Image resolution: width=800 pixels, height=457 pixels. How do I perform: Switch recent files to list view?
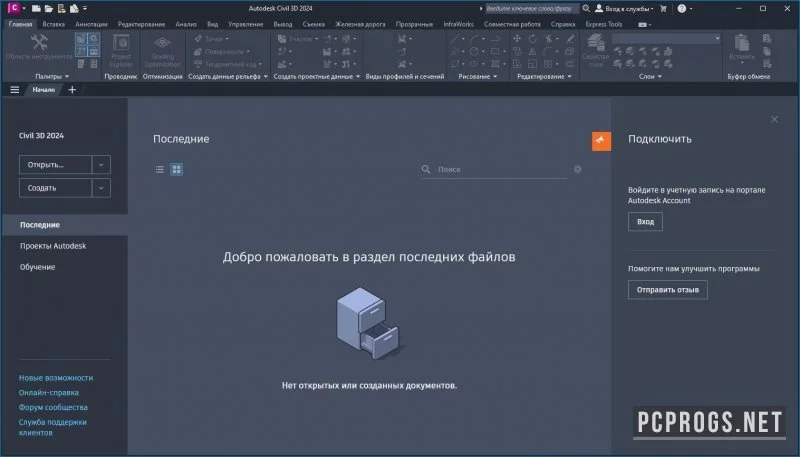tap(160, 169)
